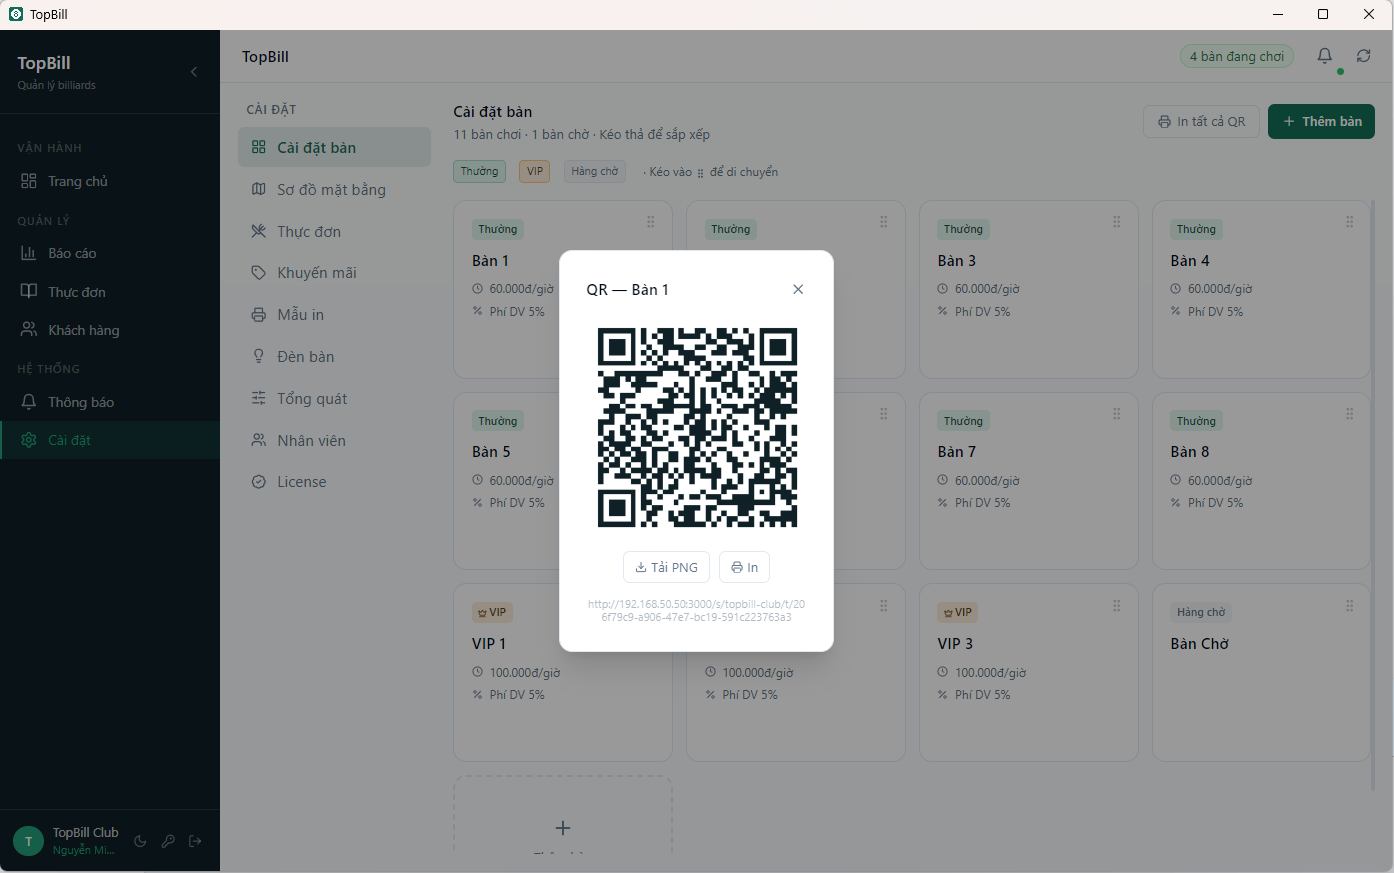Viewport: 1394px width, 873px height.
Task: Open Khách hàng via its people icon
Action: point(28,330)
